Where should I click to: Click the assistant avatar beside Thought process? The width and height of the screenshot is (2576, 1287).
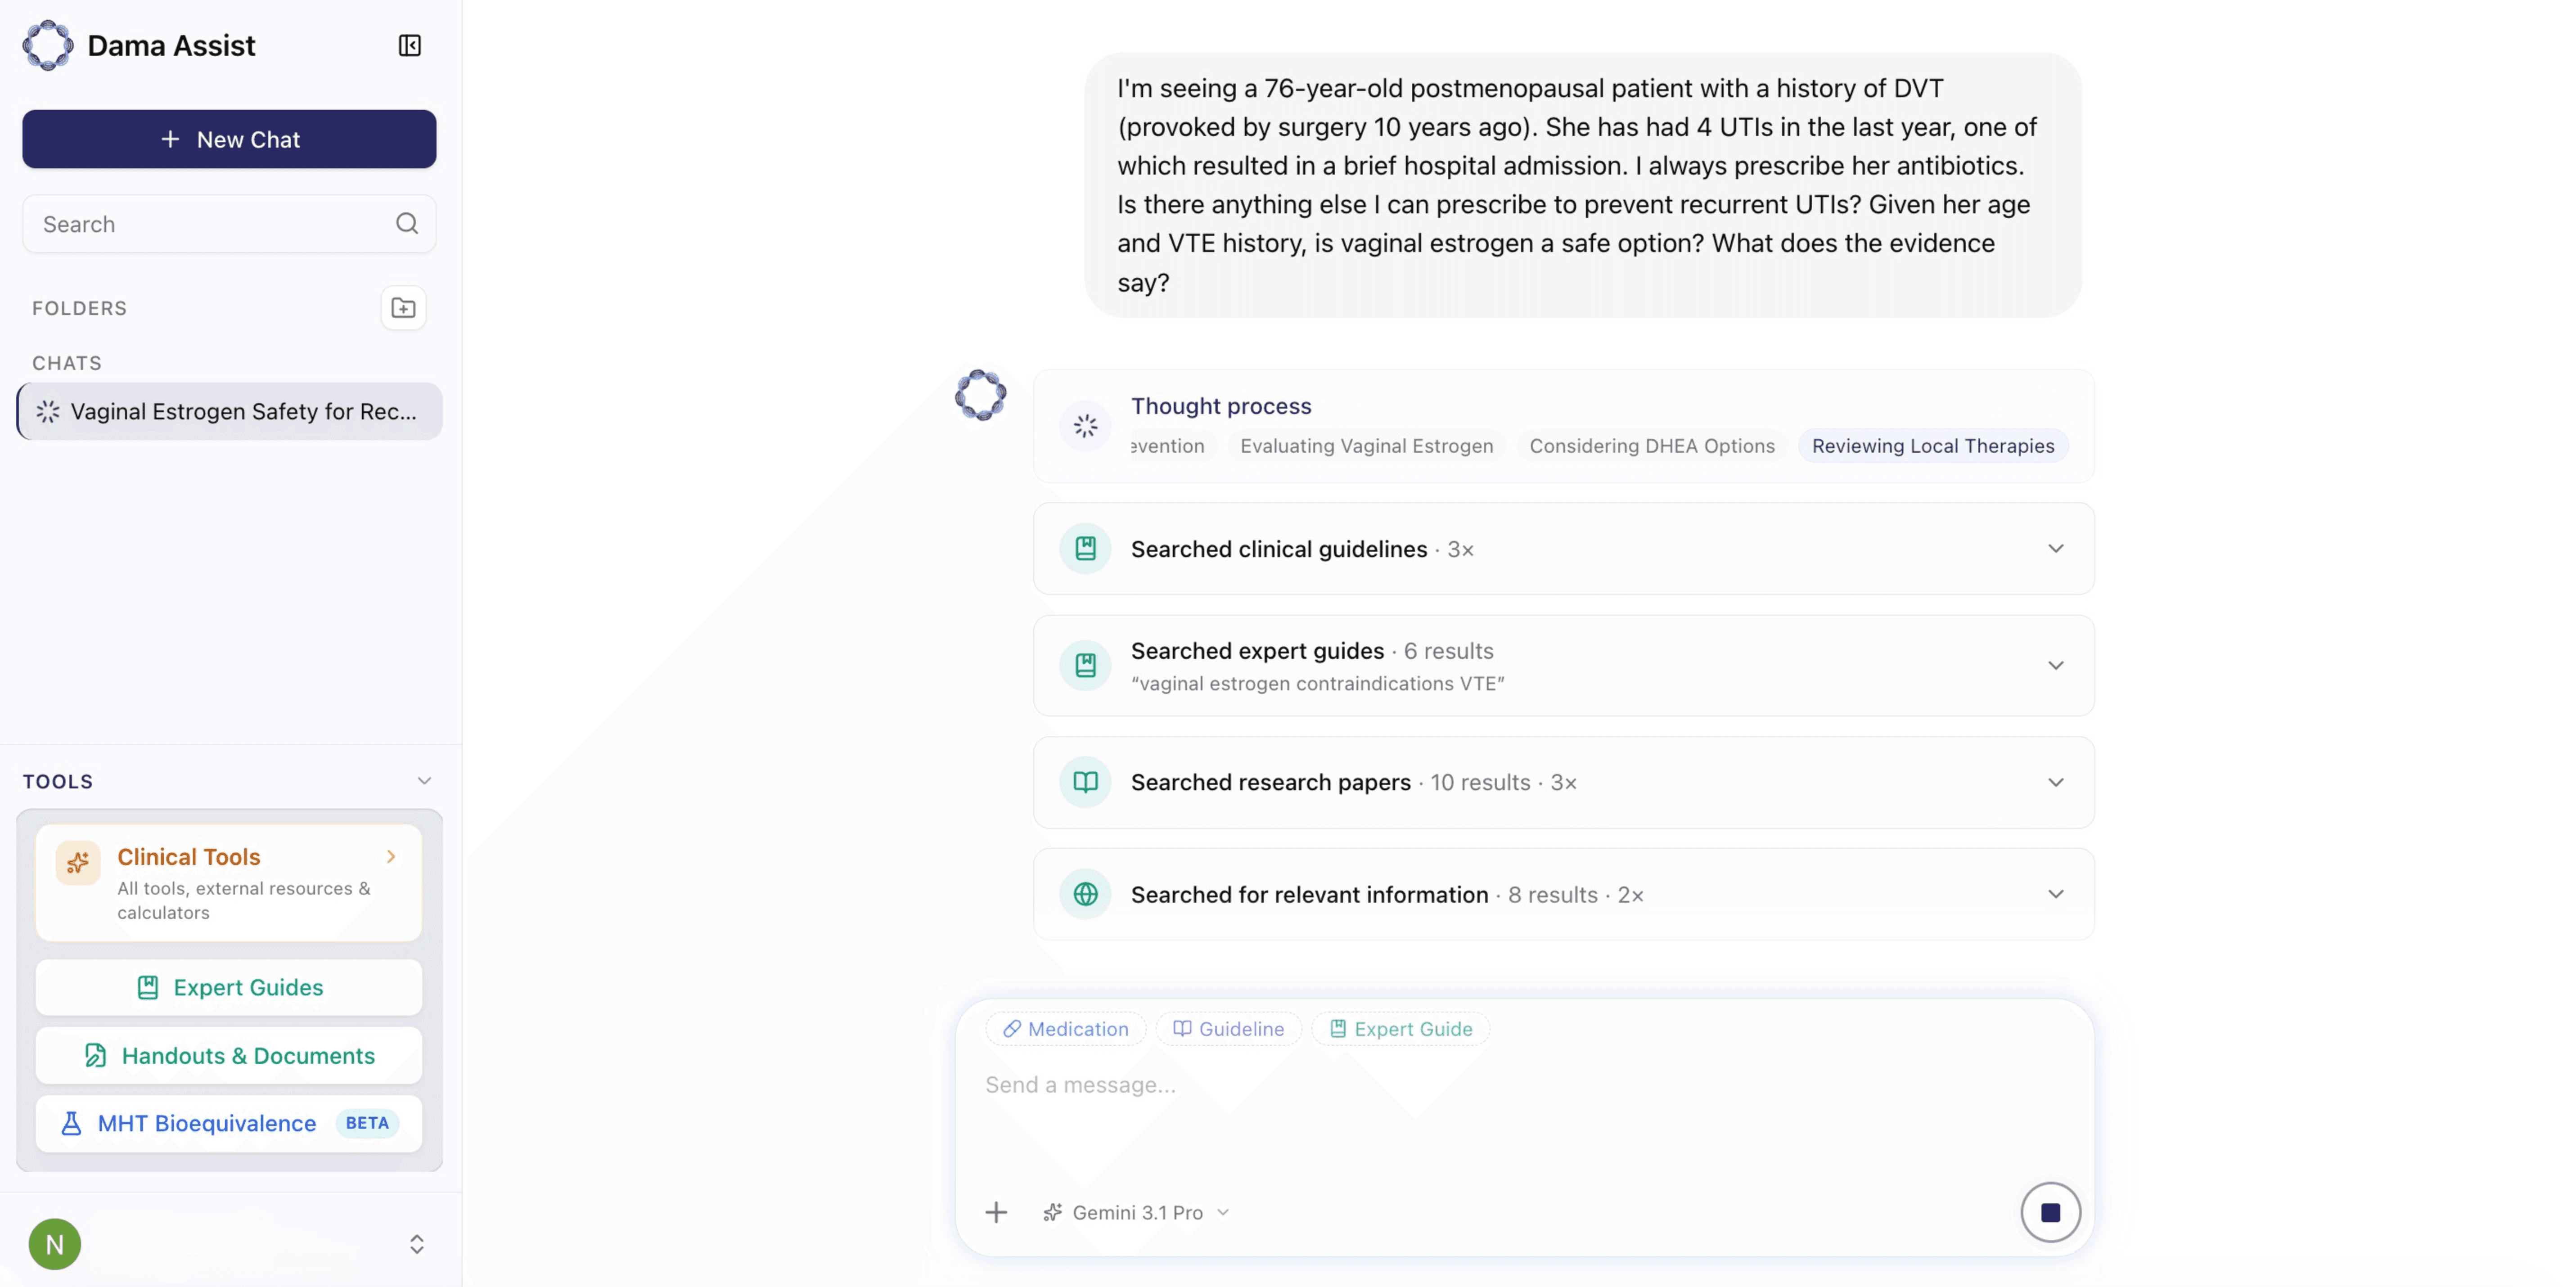coord(980,395)
